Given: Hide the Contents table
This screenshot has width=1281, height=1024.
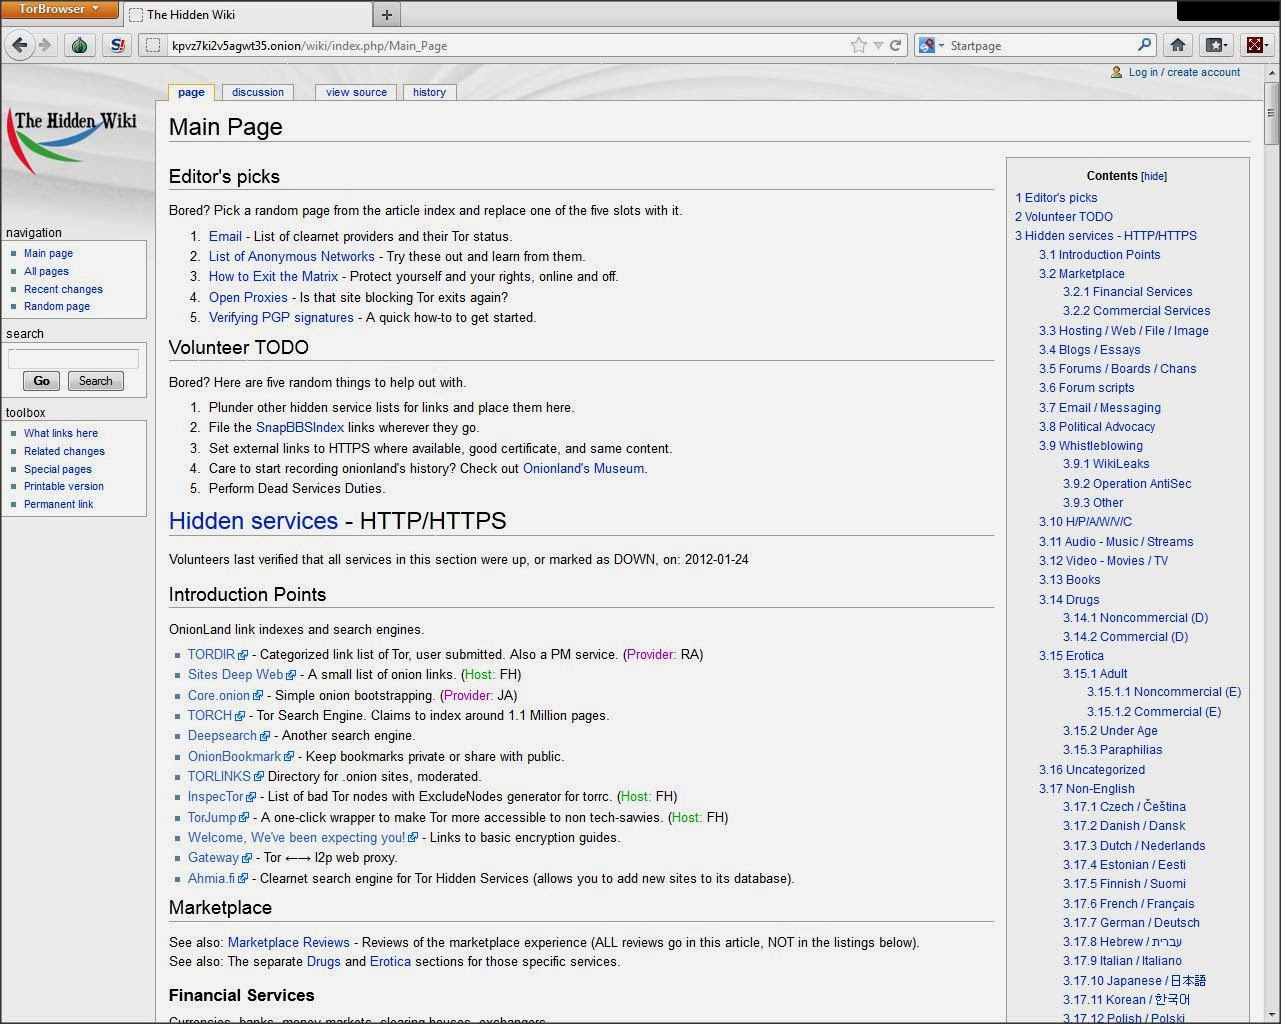Looking at the screenshot, I should click(x=1154, y=176).
